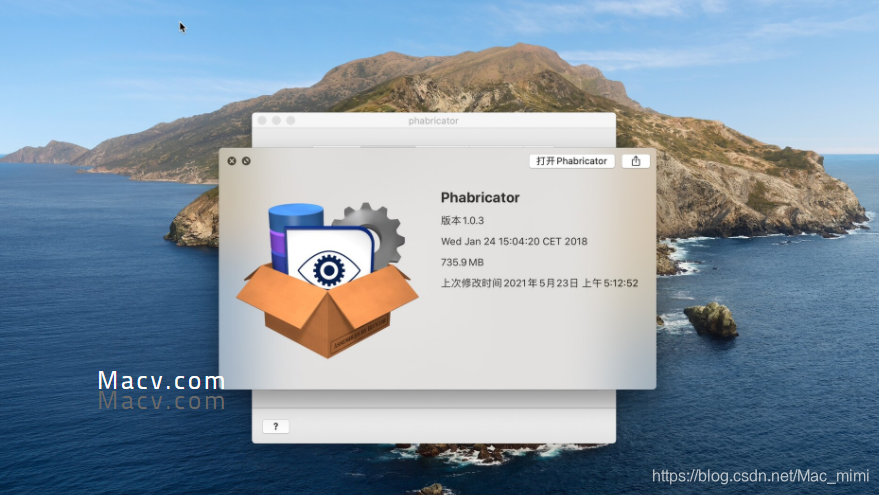Click the green zoom button of the phabricator window
Viewport: 879px width, 495px height.
(291, 121)
